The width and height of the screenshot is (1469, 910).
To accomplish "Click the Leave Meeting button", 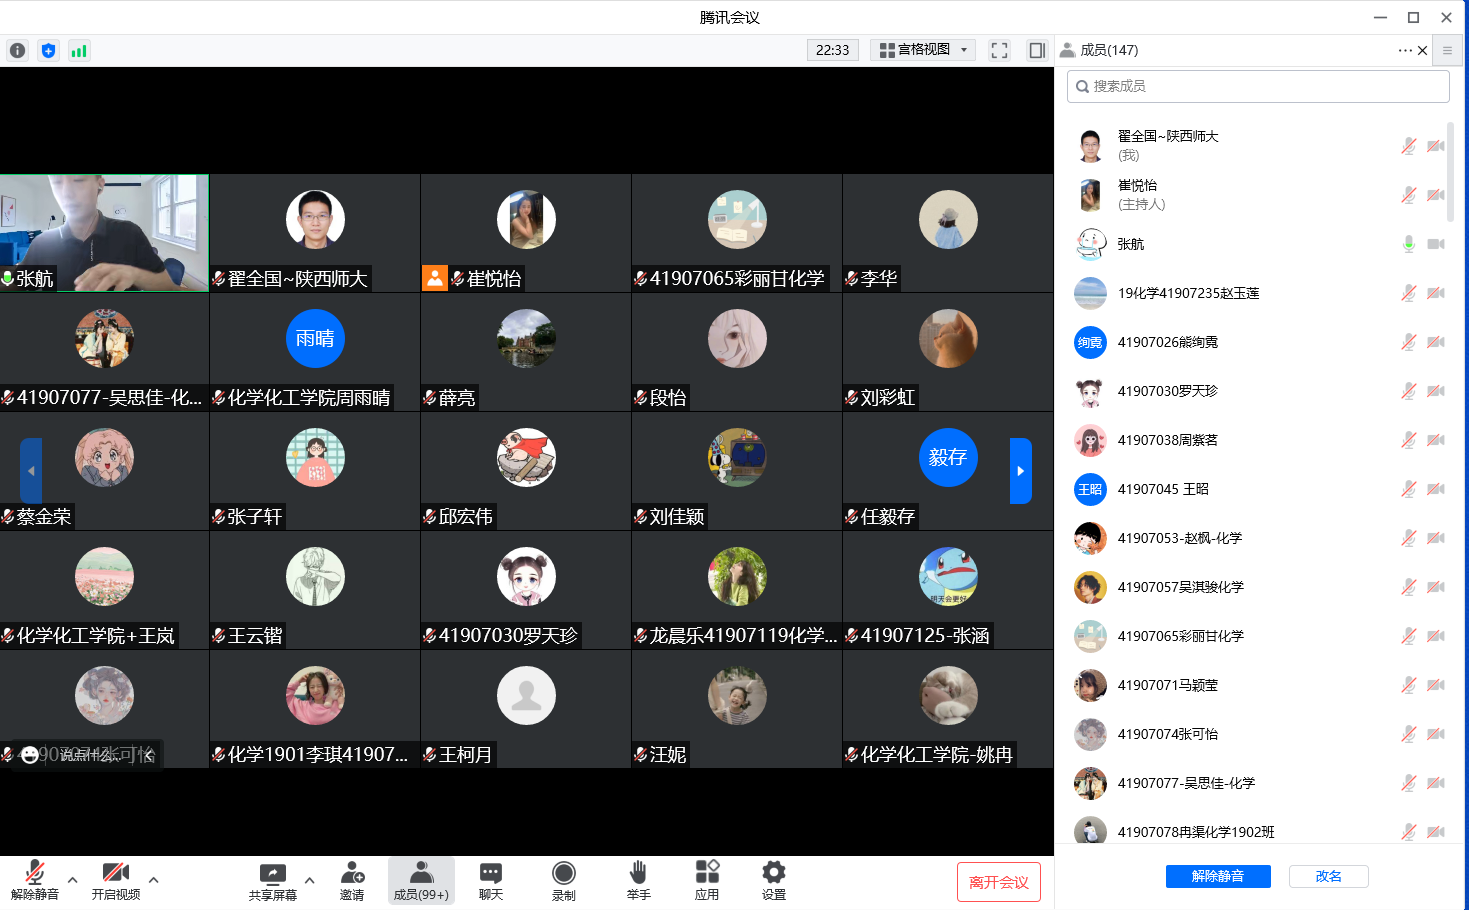I will pos(998,882).
